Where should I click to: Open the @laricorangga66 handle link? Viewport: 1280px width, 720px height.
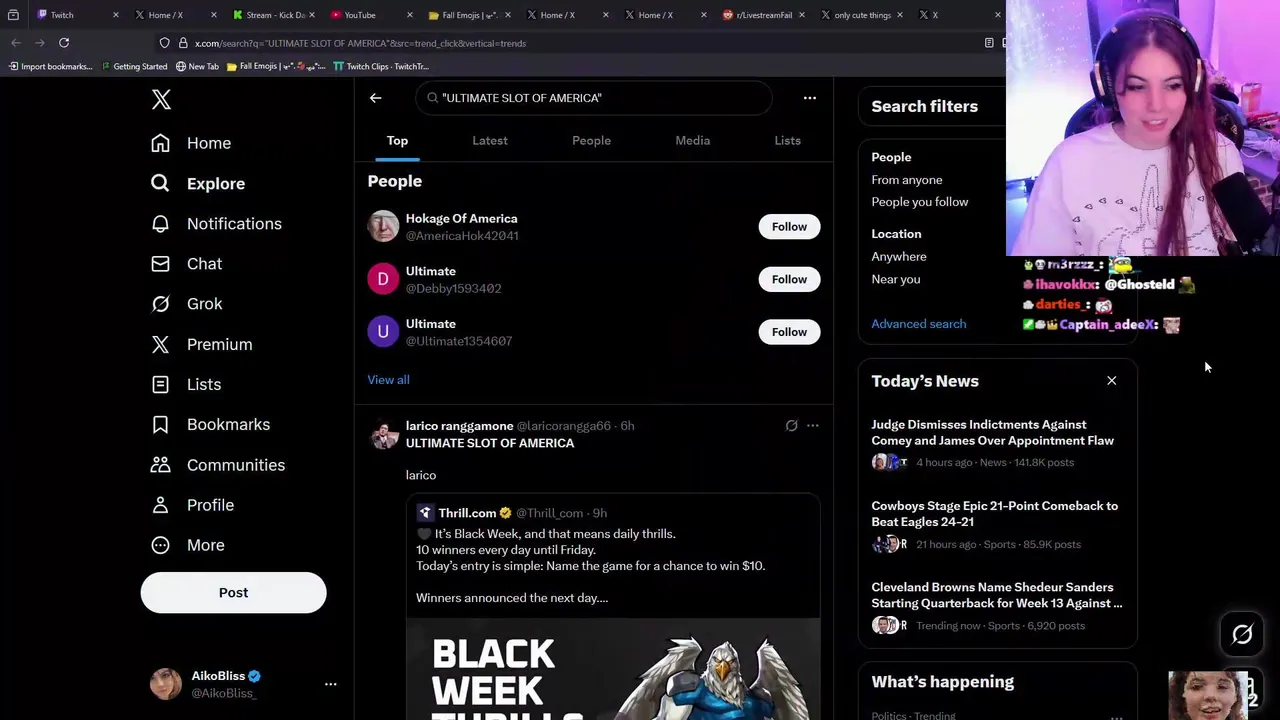[x=563, y=426]
